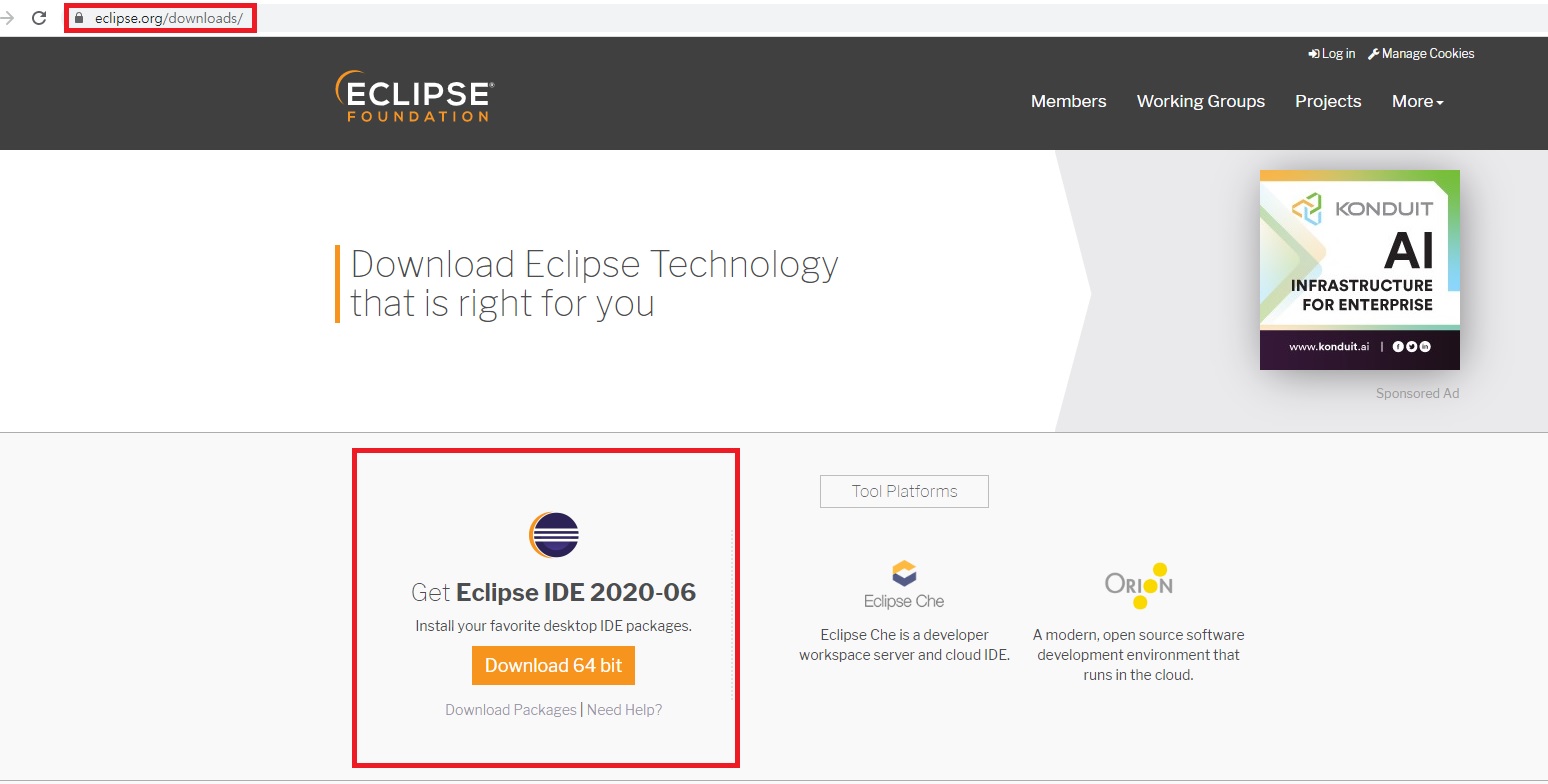
Task: Open Manage Cookies
Action: 1421,54
